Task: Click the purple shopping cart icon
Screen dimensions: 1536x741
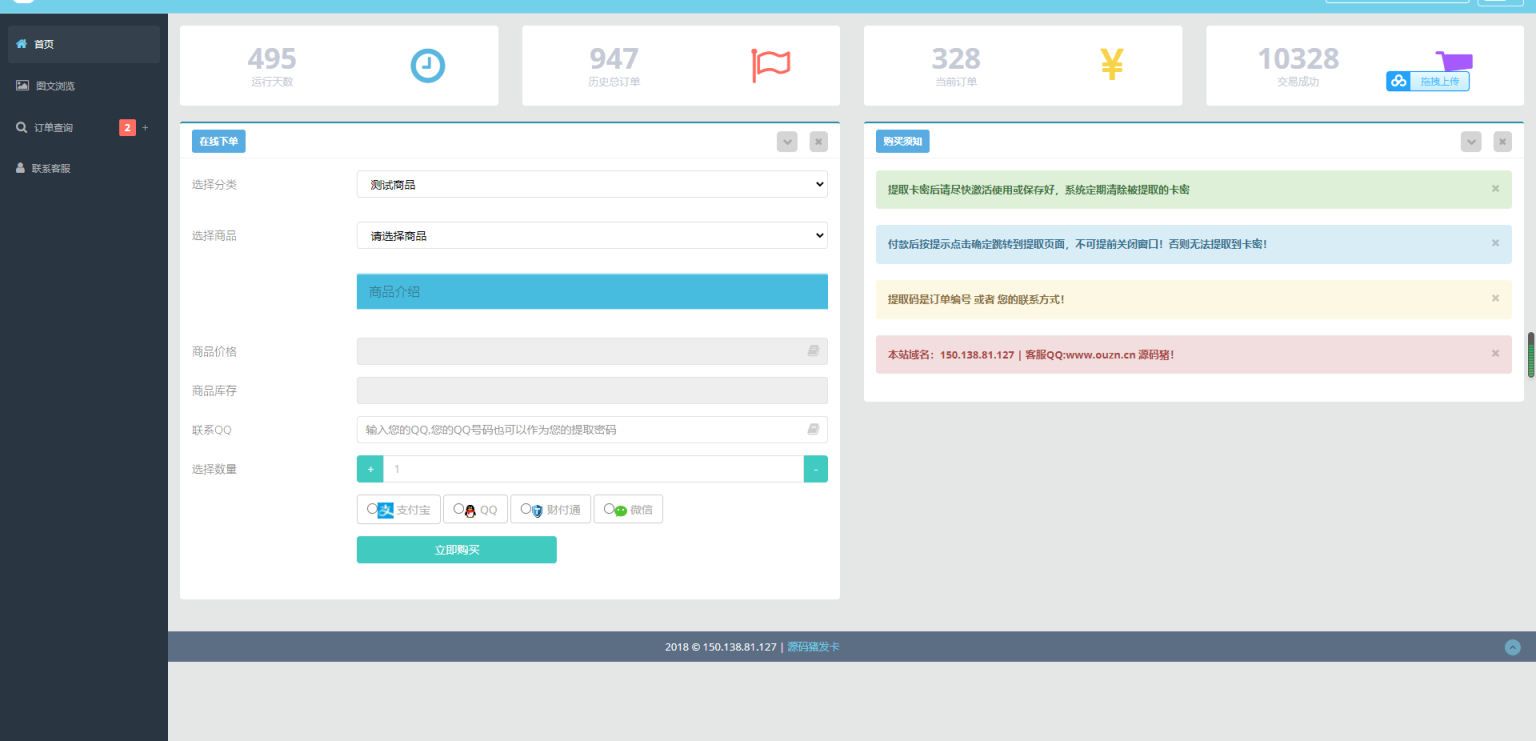Action: point(1453,60)
